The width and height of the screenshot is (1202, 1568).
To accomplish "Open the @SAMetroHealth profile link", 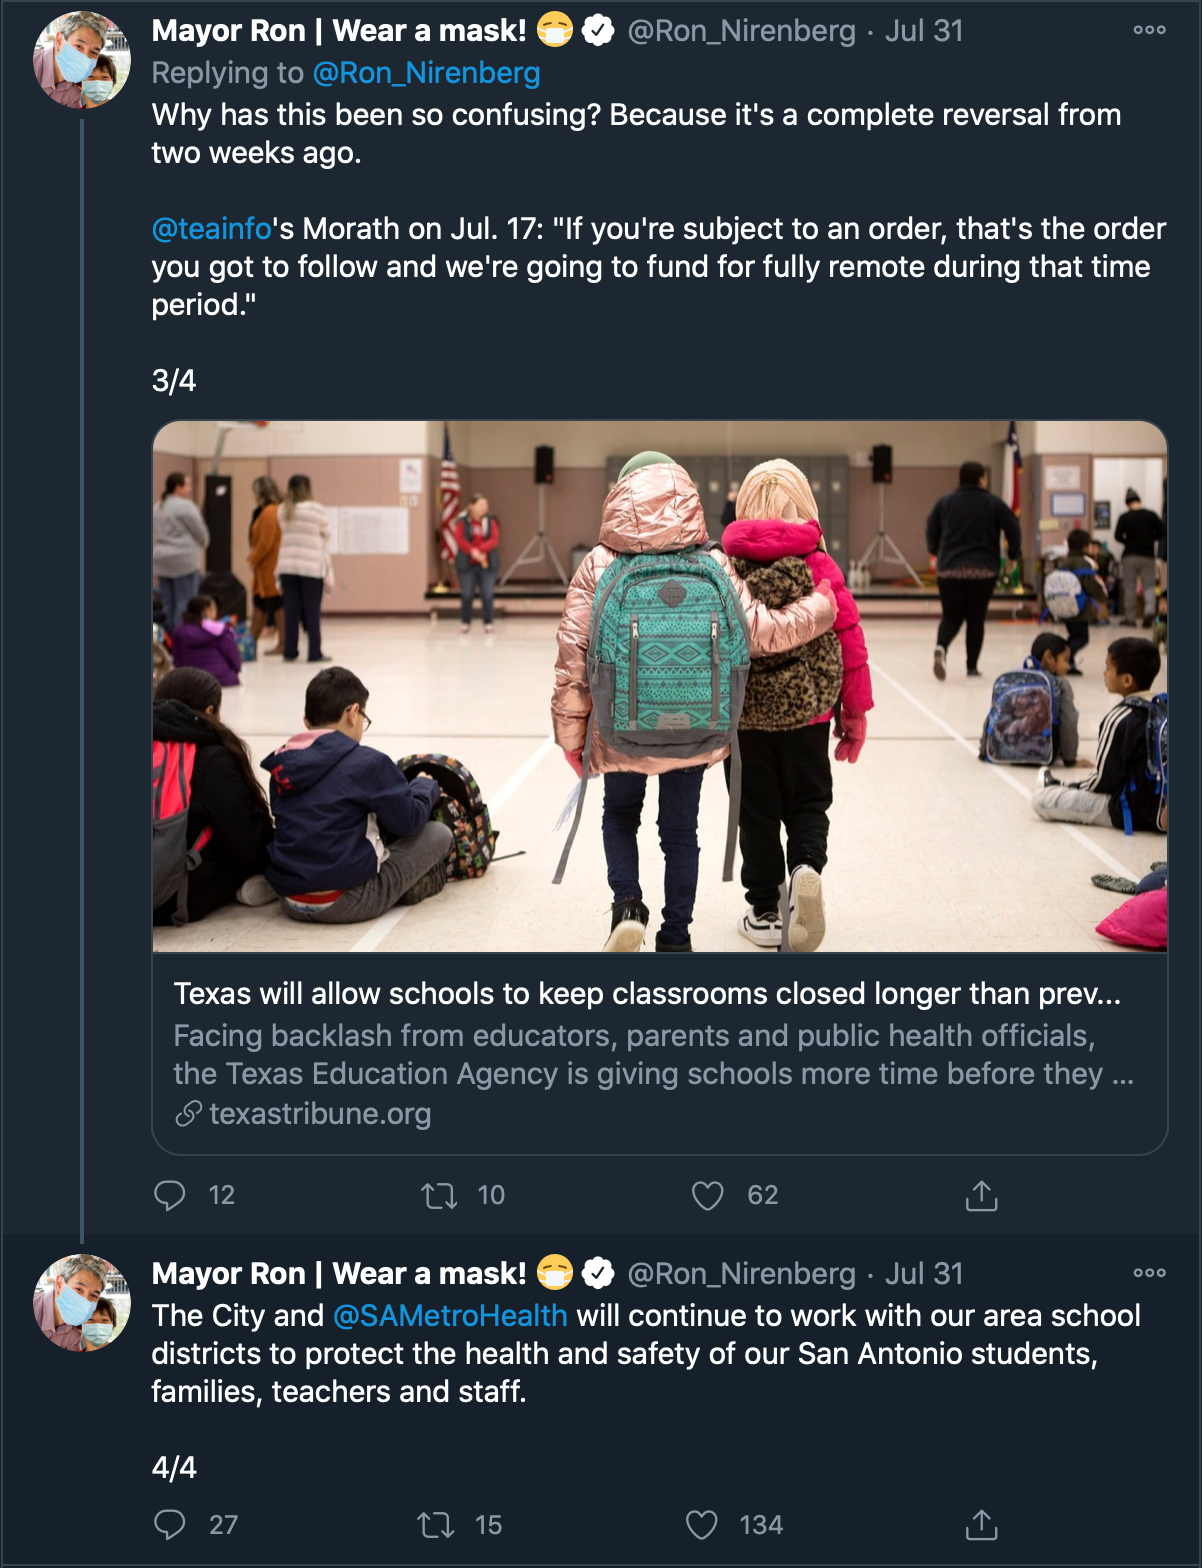I will tap(450, 1315).
